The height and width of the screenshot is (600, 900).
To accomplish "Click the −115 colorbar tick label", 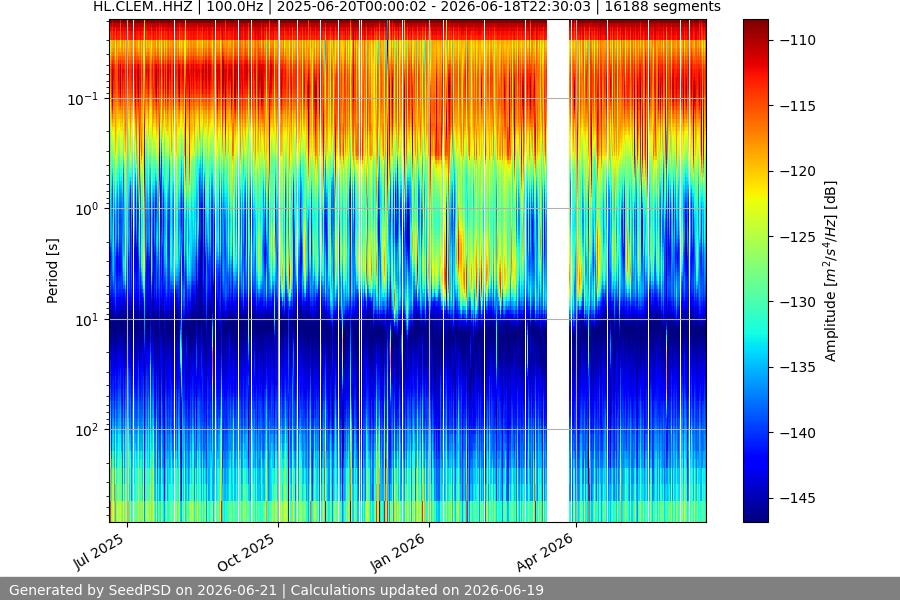I will 797,106.
